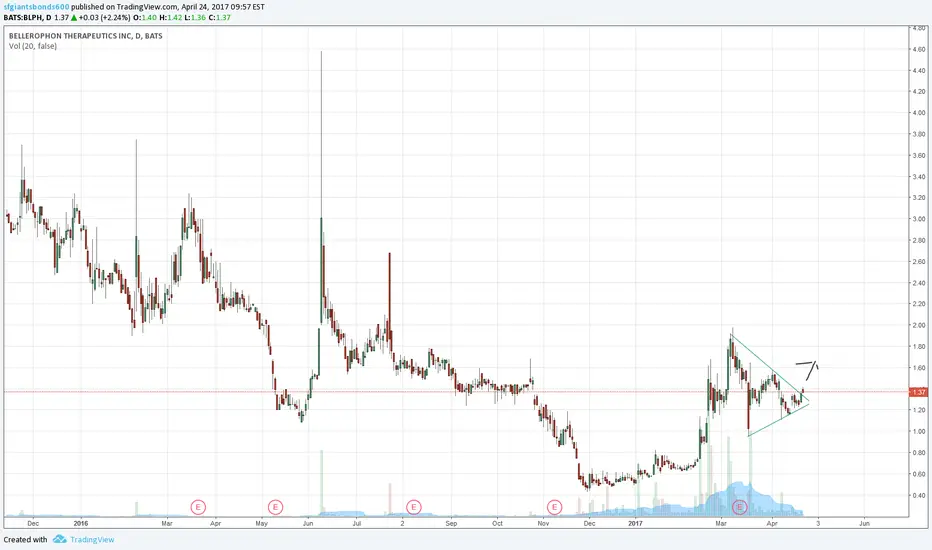Screen dimensions: 932x550
Task: Click the Vol (20, false) indicator label
Action: pyautogui.click(x=33, y=46)
